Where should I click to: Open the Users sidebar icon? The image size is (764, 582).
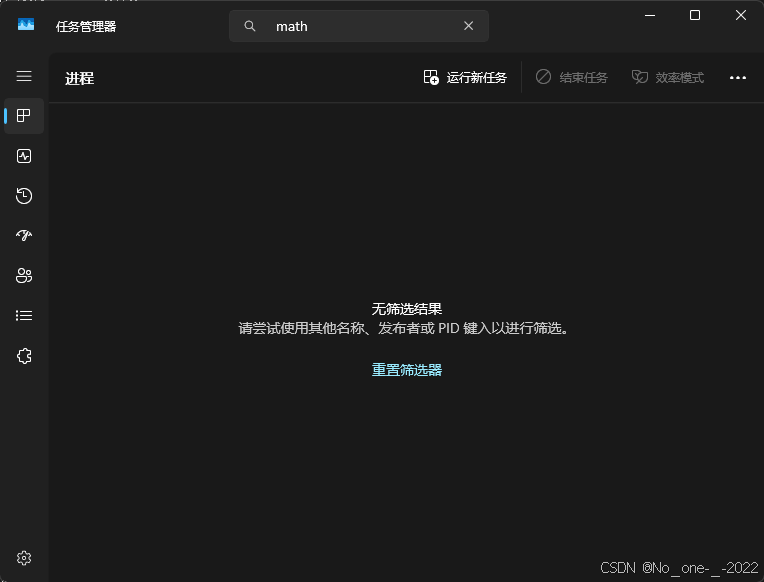click(24, 276)
